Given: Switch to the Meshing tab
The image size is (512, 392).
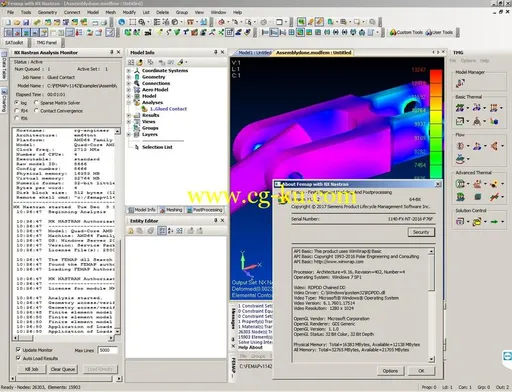Looking at the screenshot, I should [x=171, y=210].
